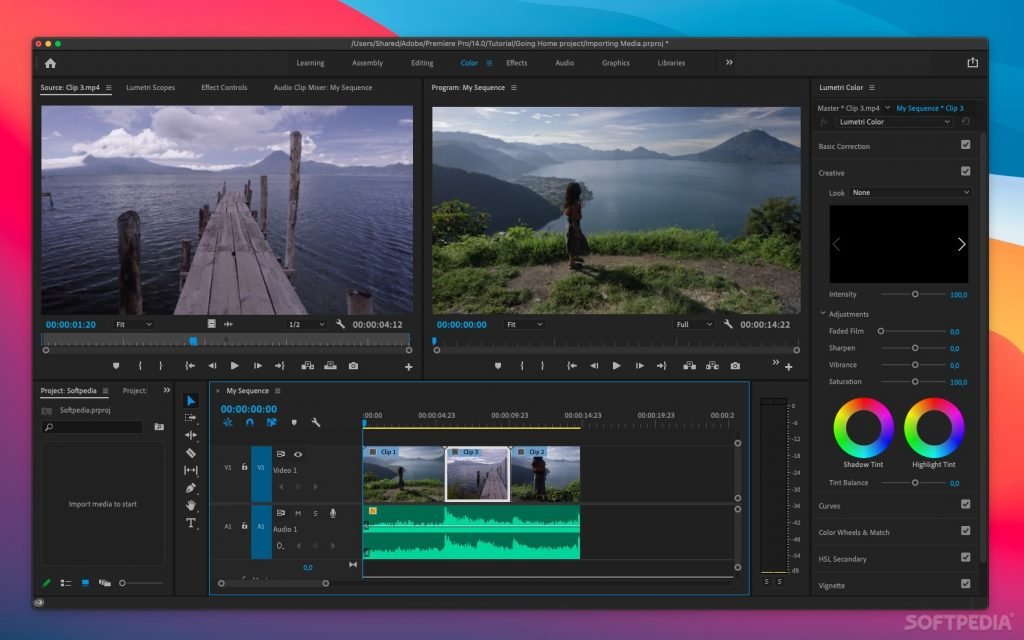Select the Ripple Edit tool
The width and height of the screenshot is (1024, 640).
(x=191, y=435)
